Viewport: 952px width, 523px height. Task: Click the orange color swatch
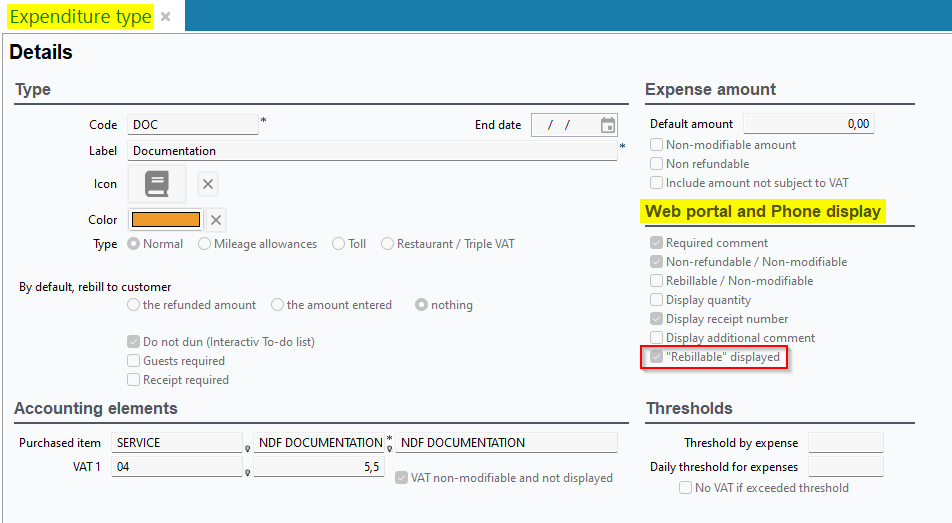click(x=165, y=220)
